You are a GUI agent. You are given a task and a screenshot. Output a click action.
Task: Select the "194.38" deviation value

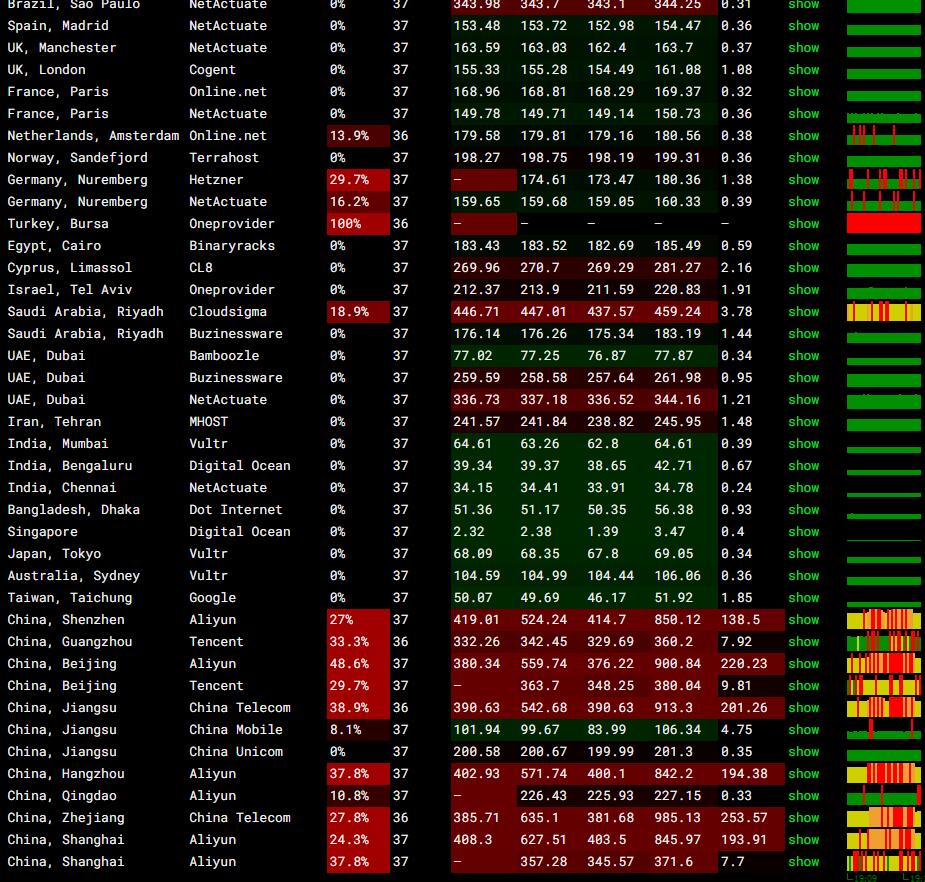pyautogui.click(x=744, y=773)
